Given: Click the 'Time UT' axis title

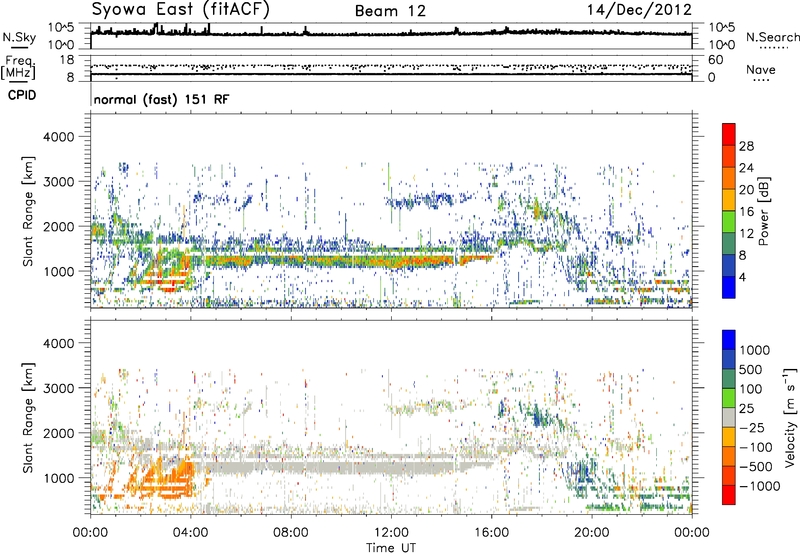Looking at the screenshot, I should click(391, 548).
